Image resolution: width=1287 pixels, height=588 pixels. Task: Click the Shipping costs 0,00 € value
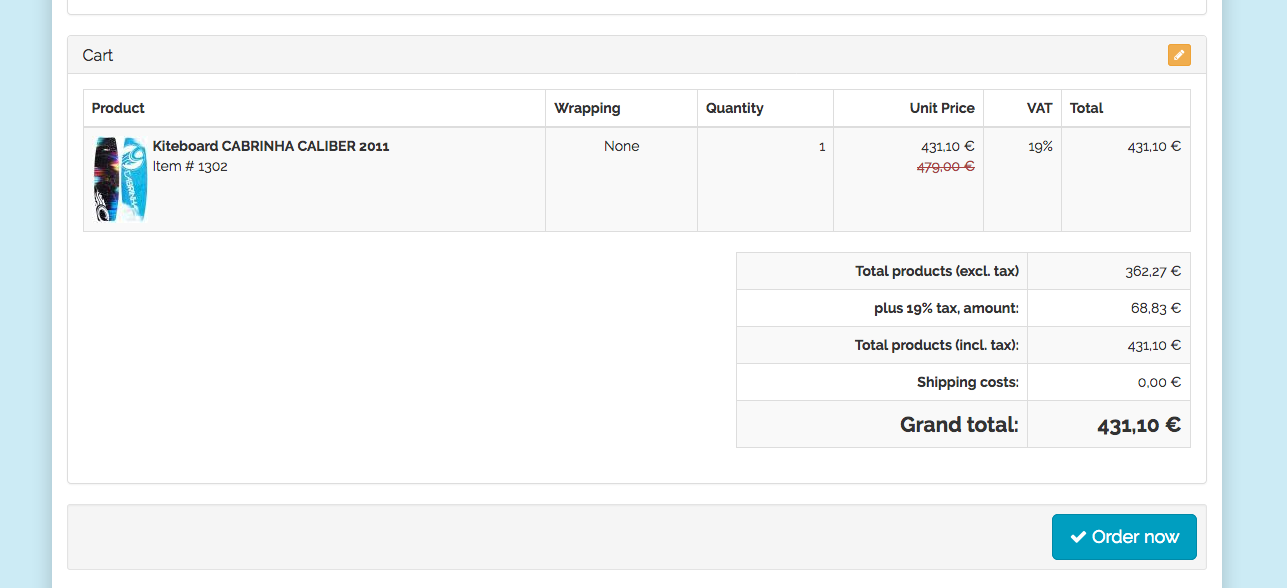[x=1159, y=382]
